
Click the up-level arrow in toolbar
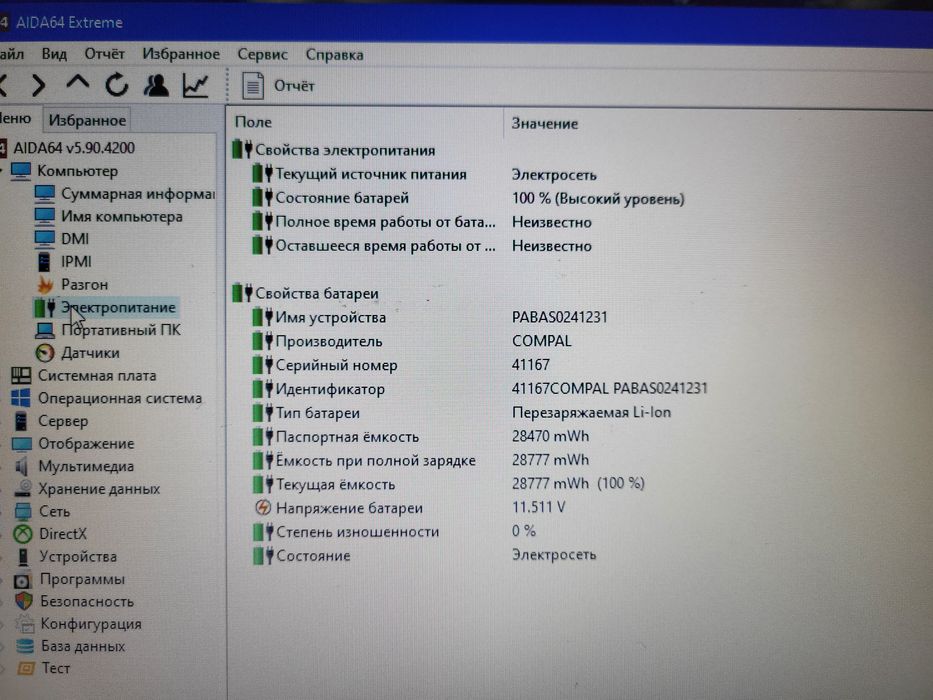(78, 83)
